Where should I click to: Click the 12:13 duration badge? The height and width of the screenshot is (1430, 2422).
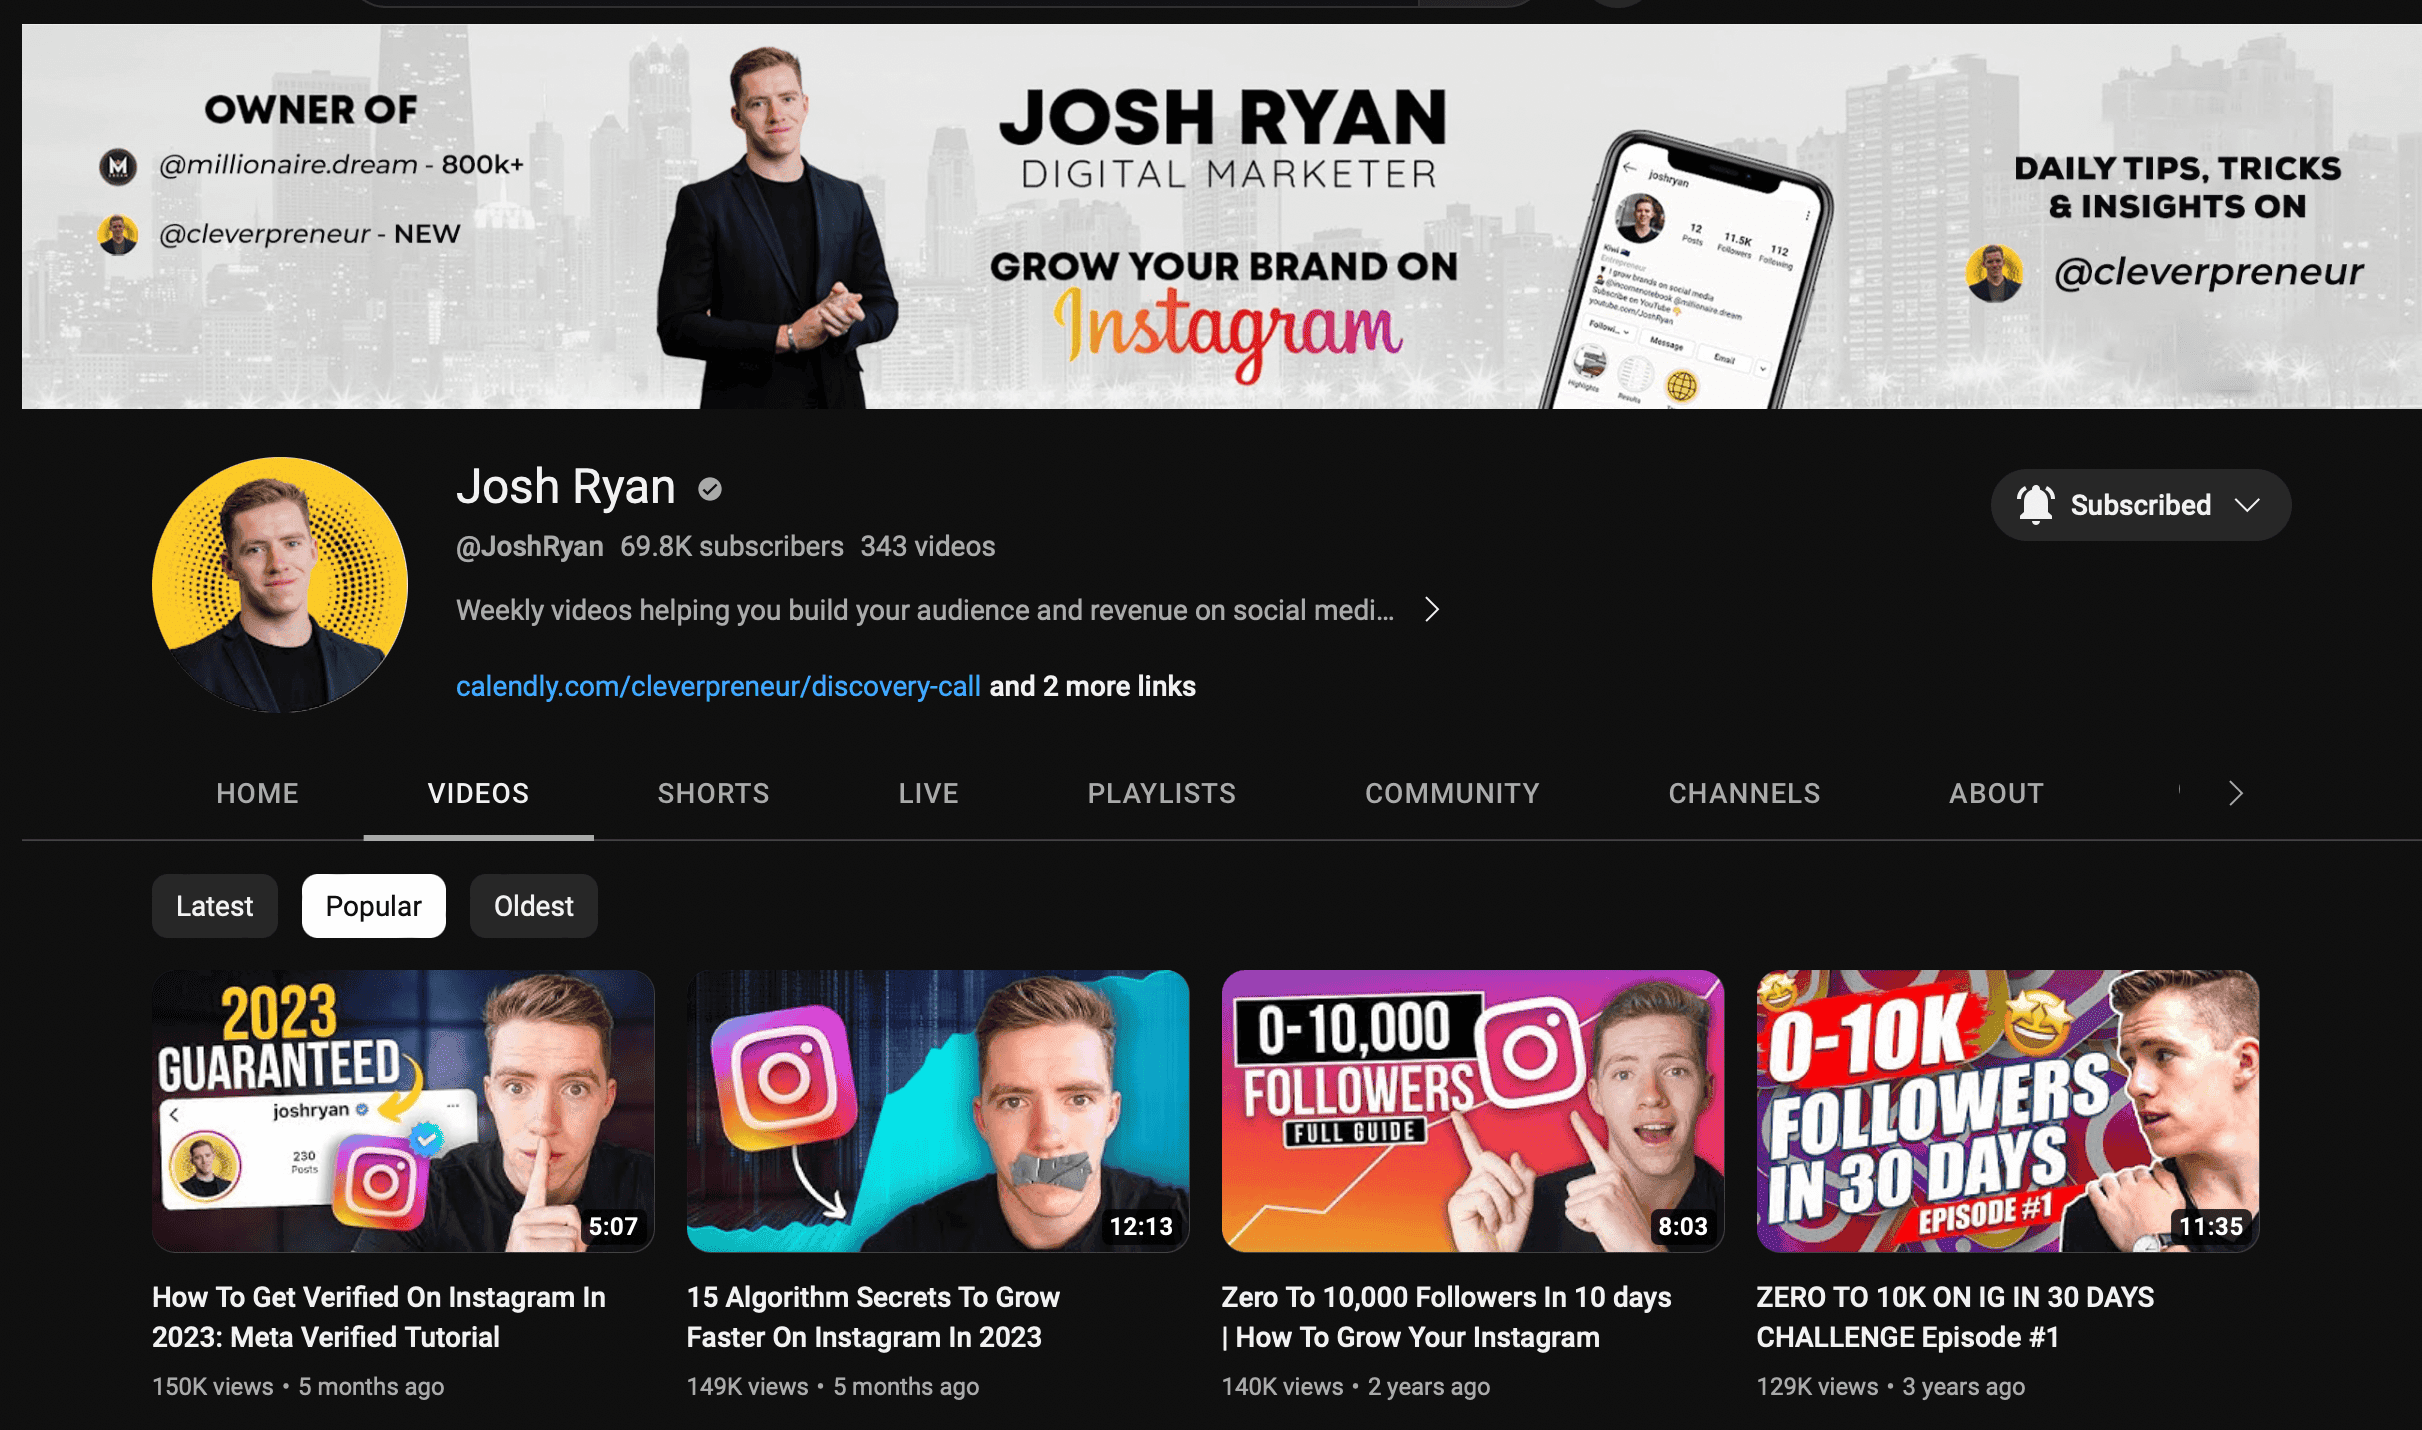(1141, 1227)
